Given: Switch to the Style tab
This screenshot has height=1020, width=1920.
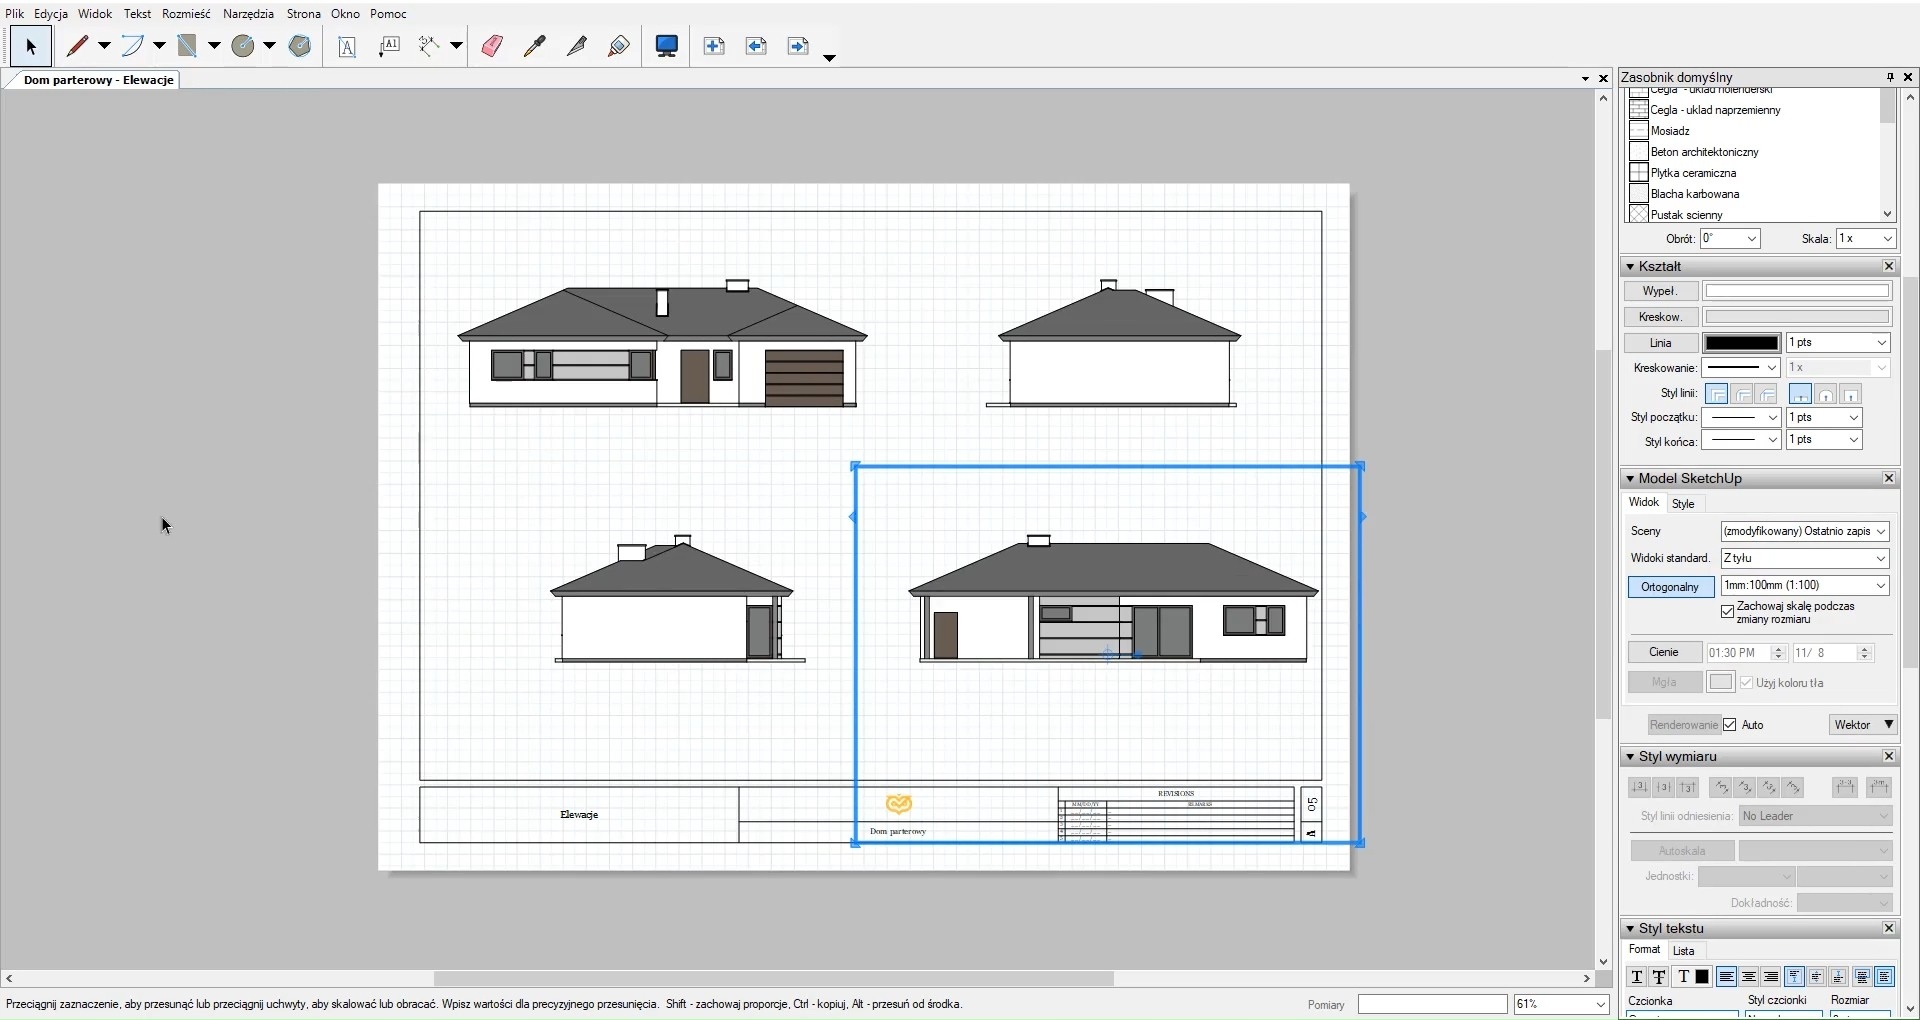Looking at the screenshot, I should pos(1683,504).
